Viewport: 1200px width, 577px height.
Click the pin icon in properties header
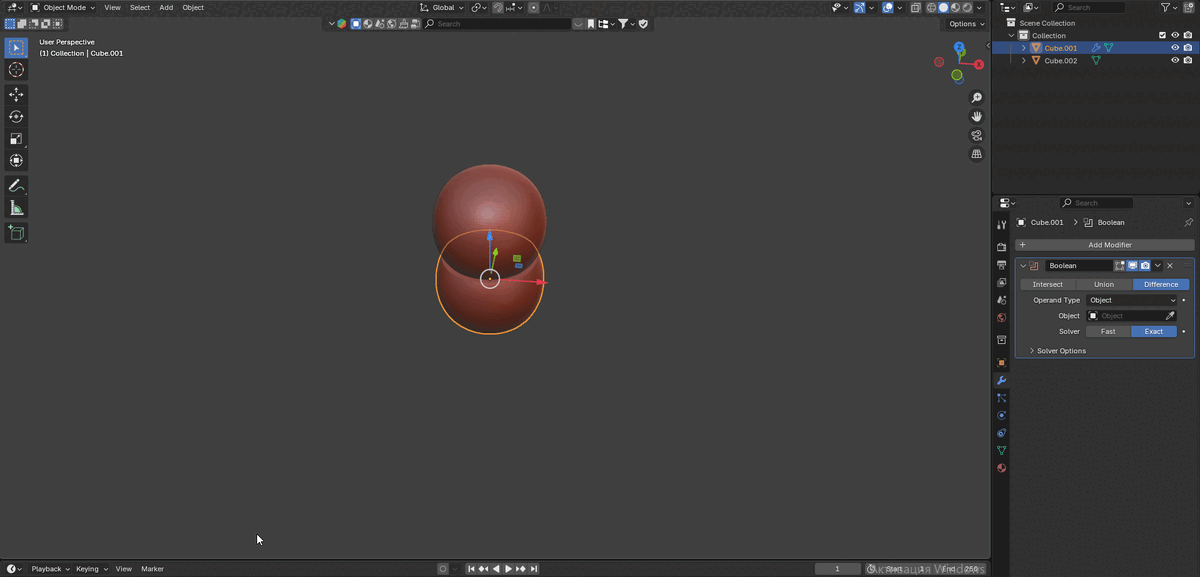pyautogui.click(x=1188, y=223)
